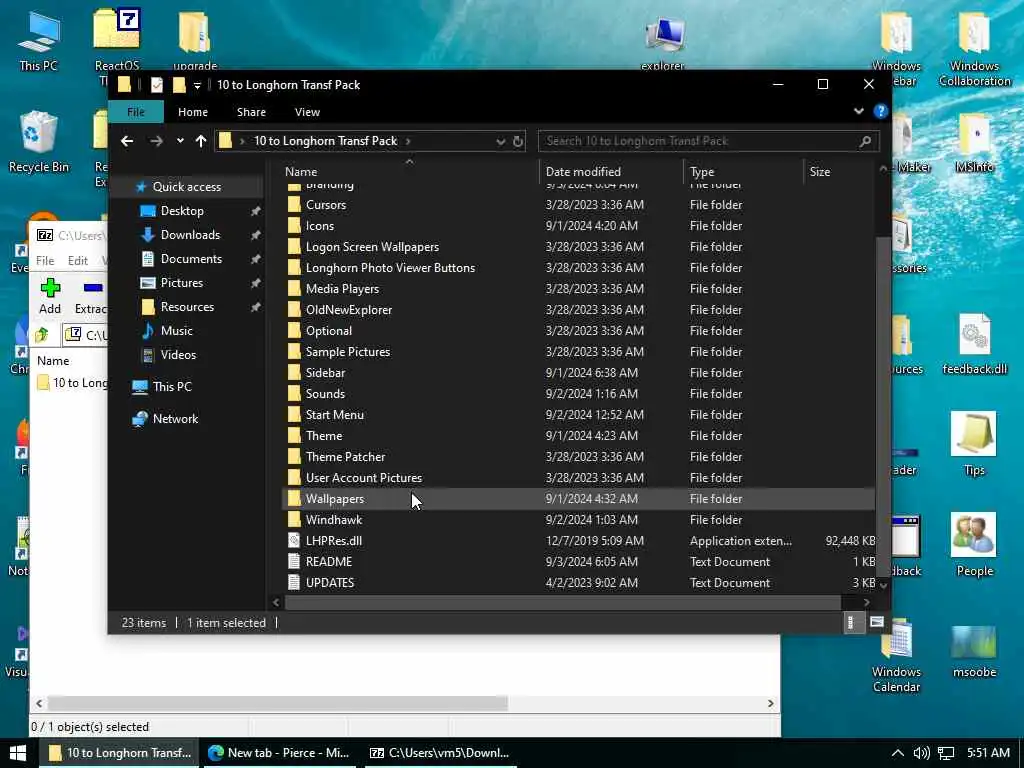1024x768 pixels.
Task: Click Add button in 7-Zip window
Action: (x=50, y=296)
